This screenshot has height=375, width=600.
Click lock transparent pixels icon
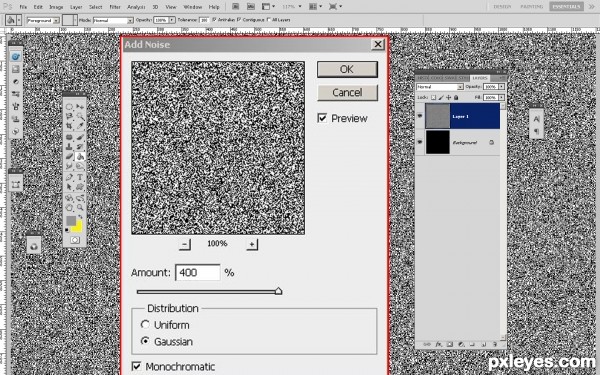tap(434, 98)
